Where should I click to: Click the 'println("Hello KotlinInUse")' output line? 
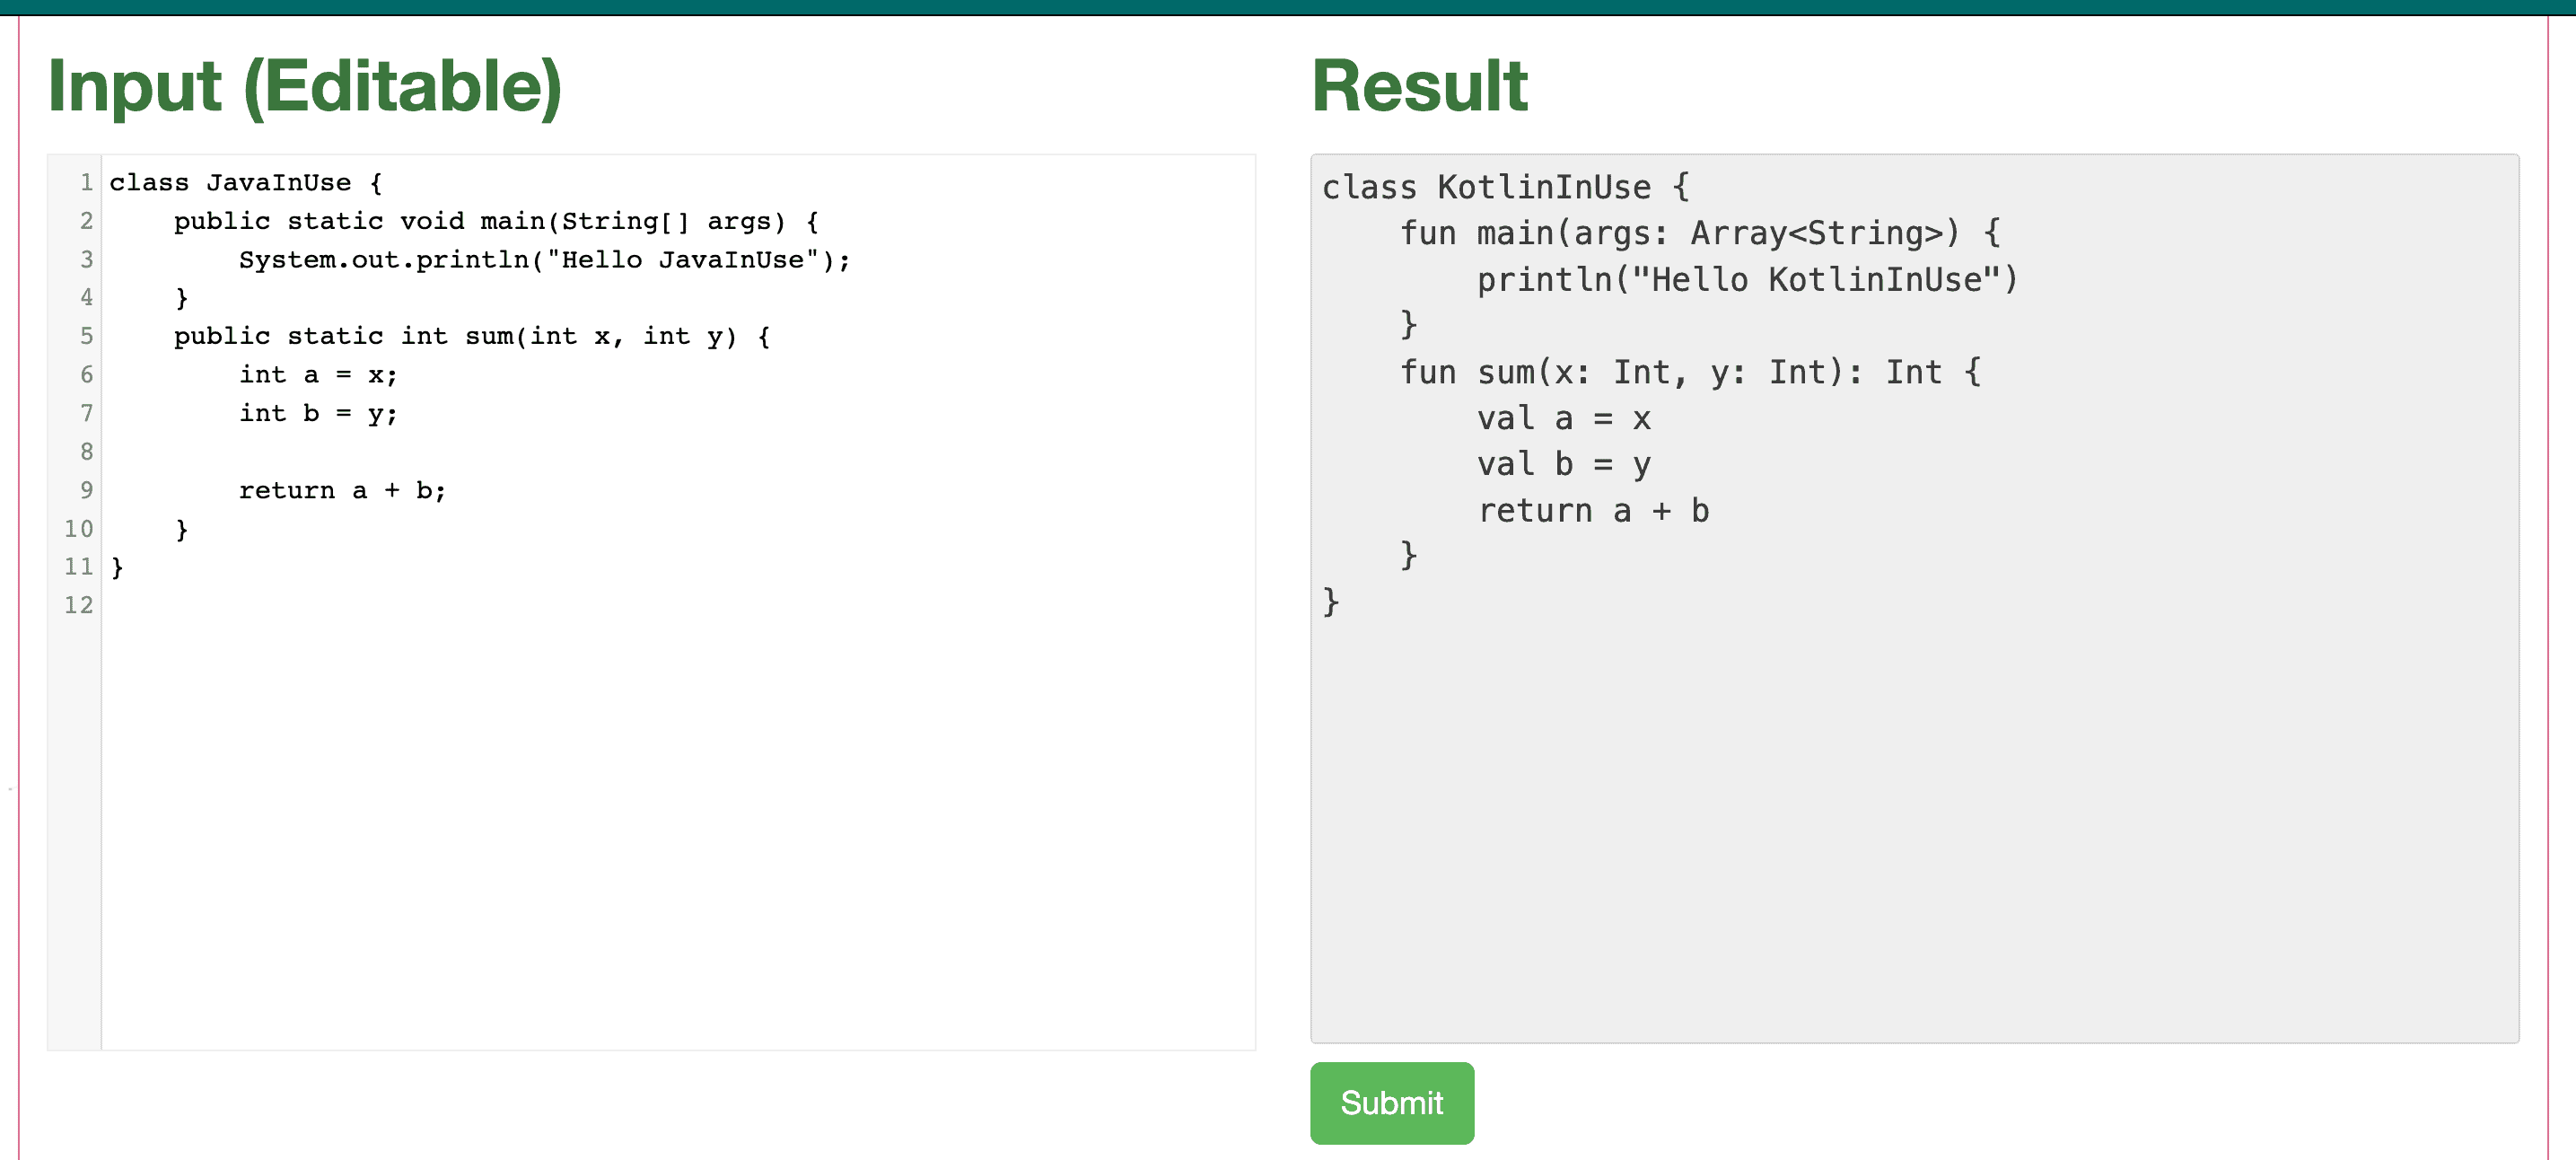(x=1745, y=279)
